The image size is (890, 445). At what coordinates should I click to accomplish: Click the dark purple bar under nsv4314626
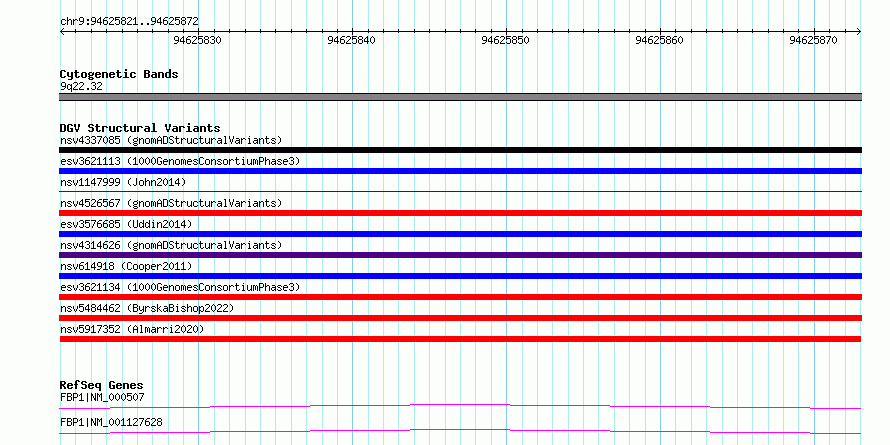pyautogui.click(x=460, y=255)
